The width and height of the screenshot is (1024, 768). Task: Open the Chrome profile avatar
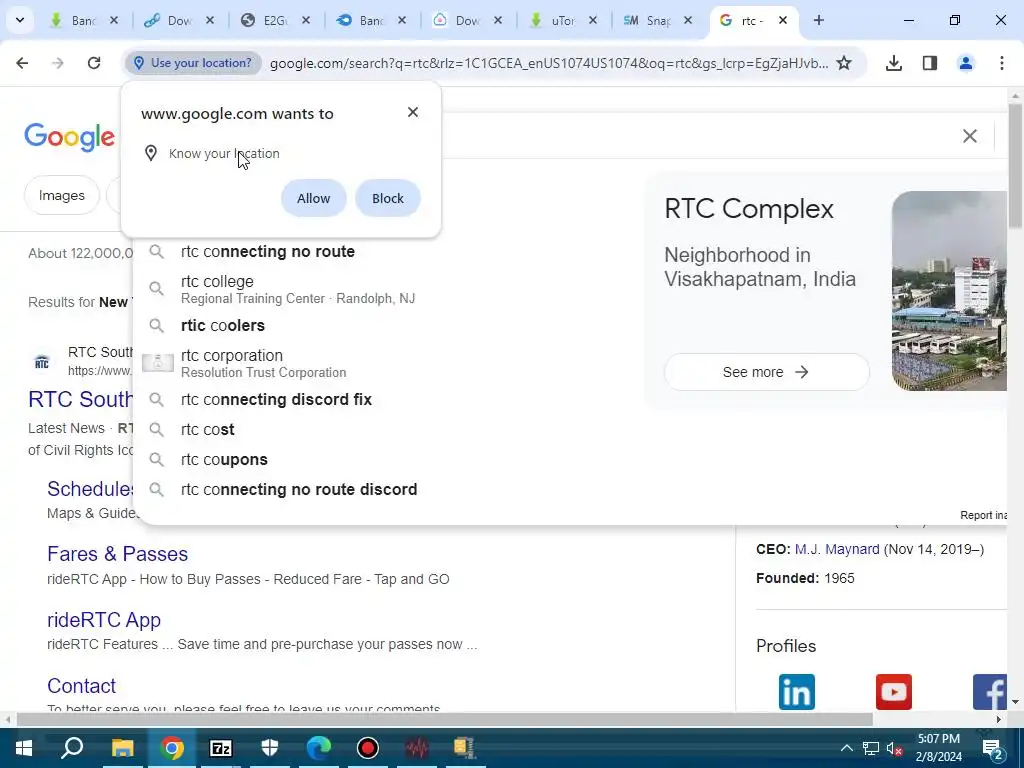(x=965, y=63)
